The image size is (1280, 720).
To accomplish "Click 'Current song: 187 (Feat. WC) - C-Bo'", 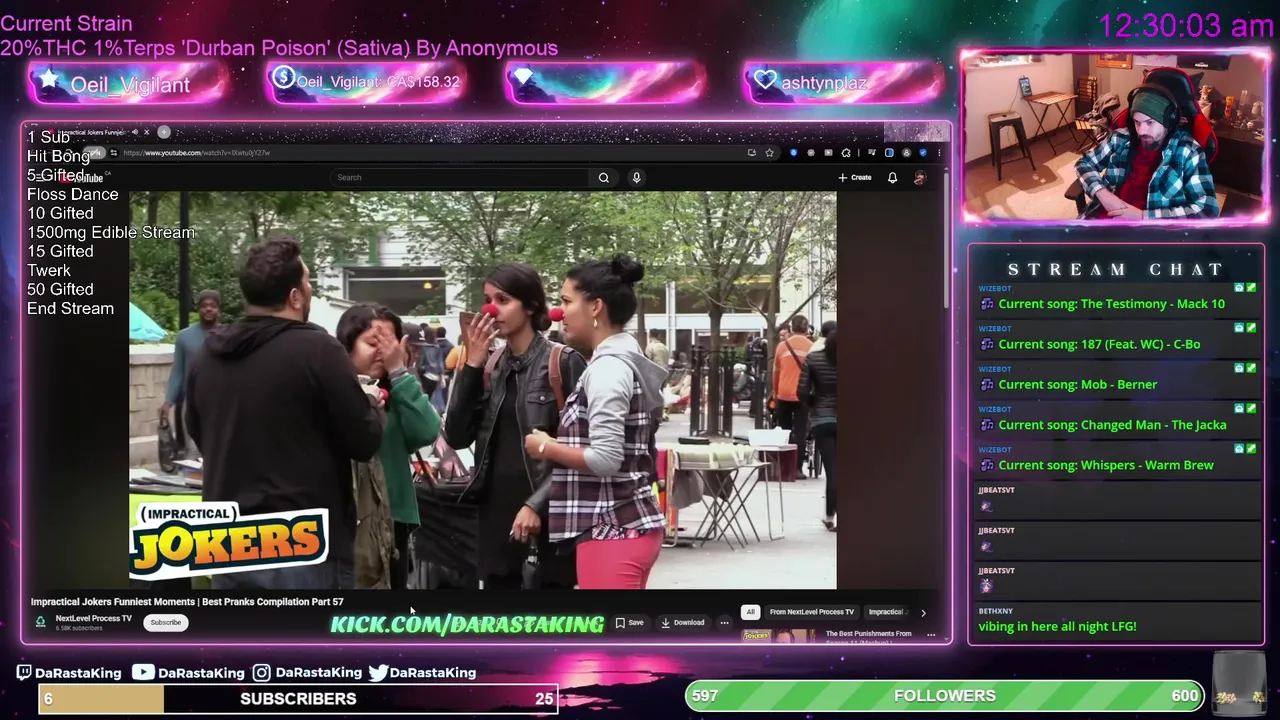I will [x=1099, y=344].
